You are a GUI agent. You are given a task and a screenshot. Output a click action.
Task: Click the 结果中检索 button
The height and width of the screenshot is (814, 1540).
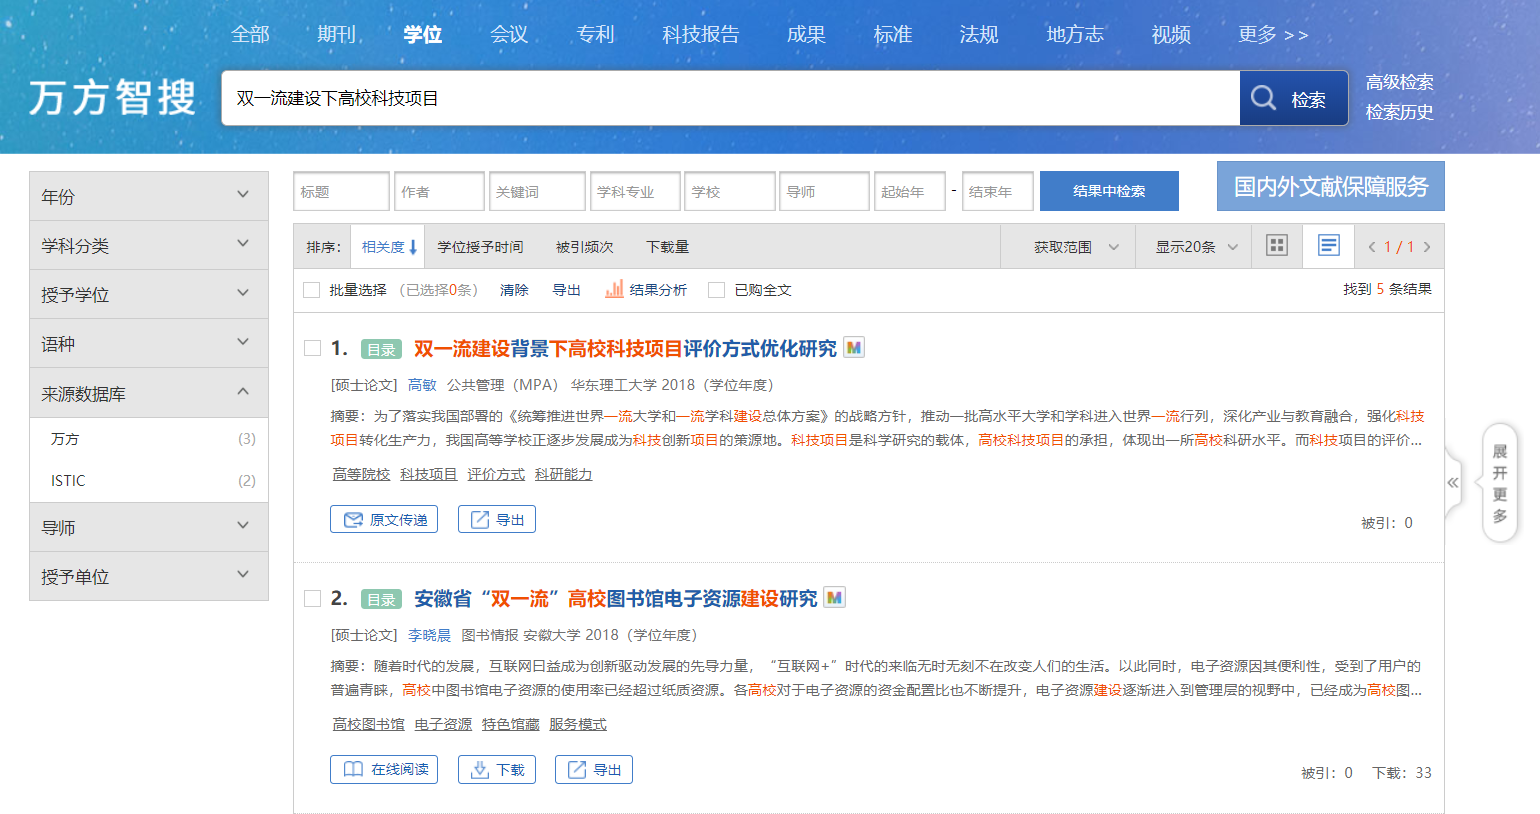pos(1109,191)
